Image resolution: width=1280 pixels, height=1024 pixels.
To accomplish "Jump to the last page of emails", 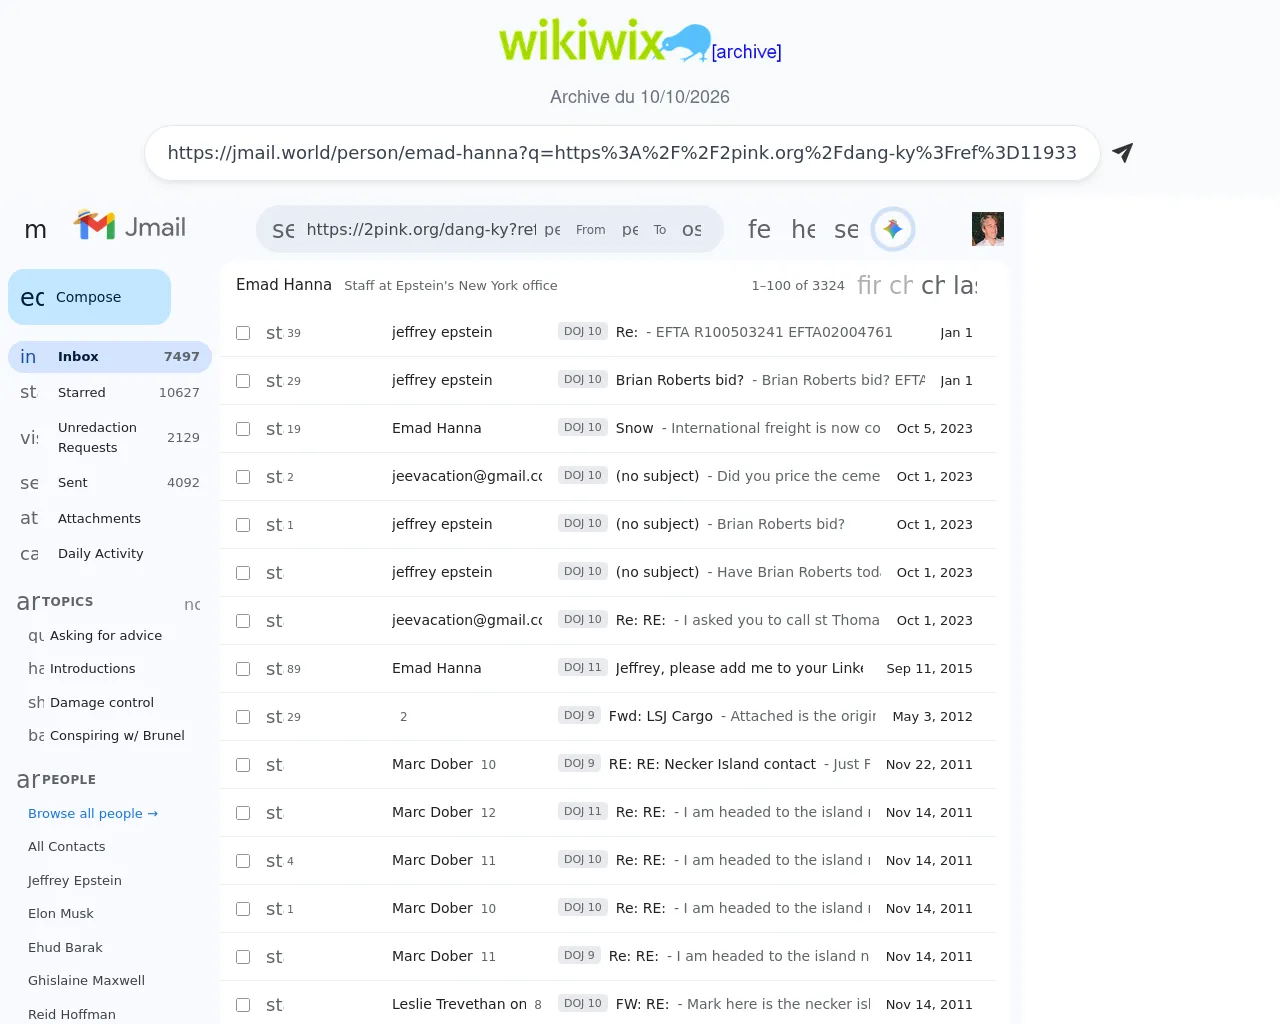I will [965, 285].
